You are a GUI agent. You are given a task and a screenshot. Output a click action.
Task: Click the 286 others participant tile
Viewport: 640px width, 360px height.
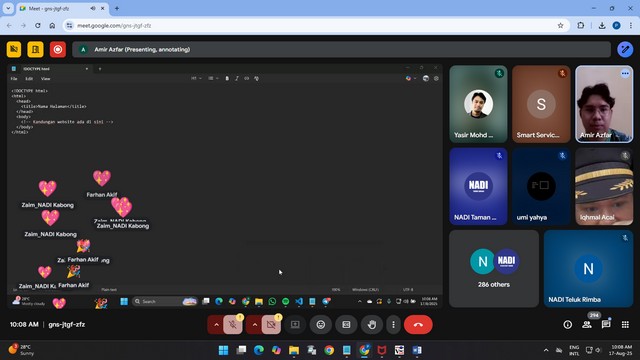(x=494, y=269)
